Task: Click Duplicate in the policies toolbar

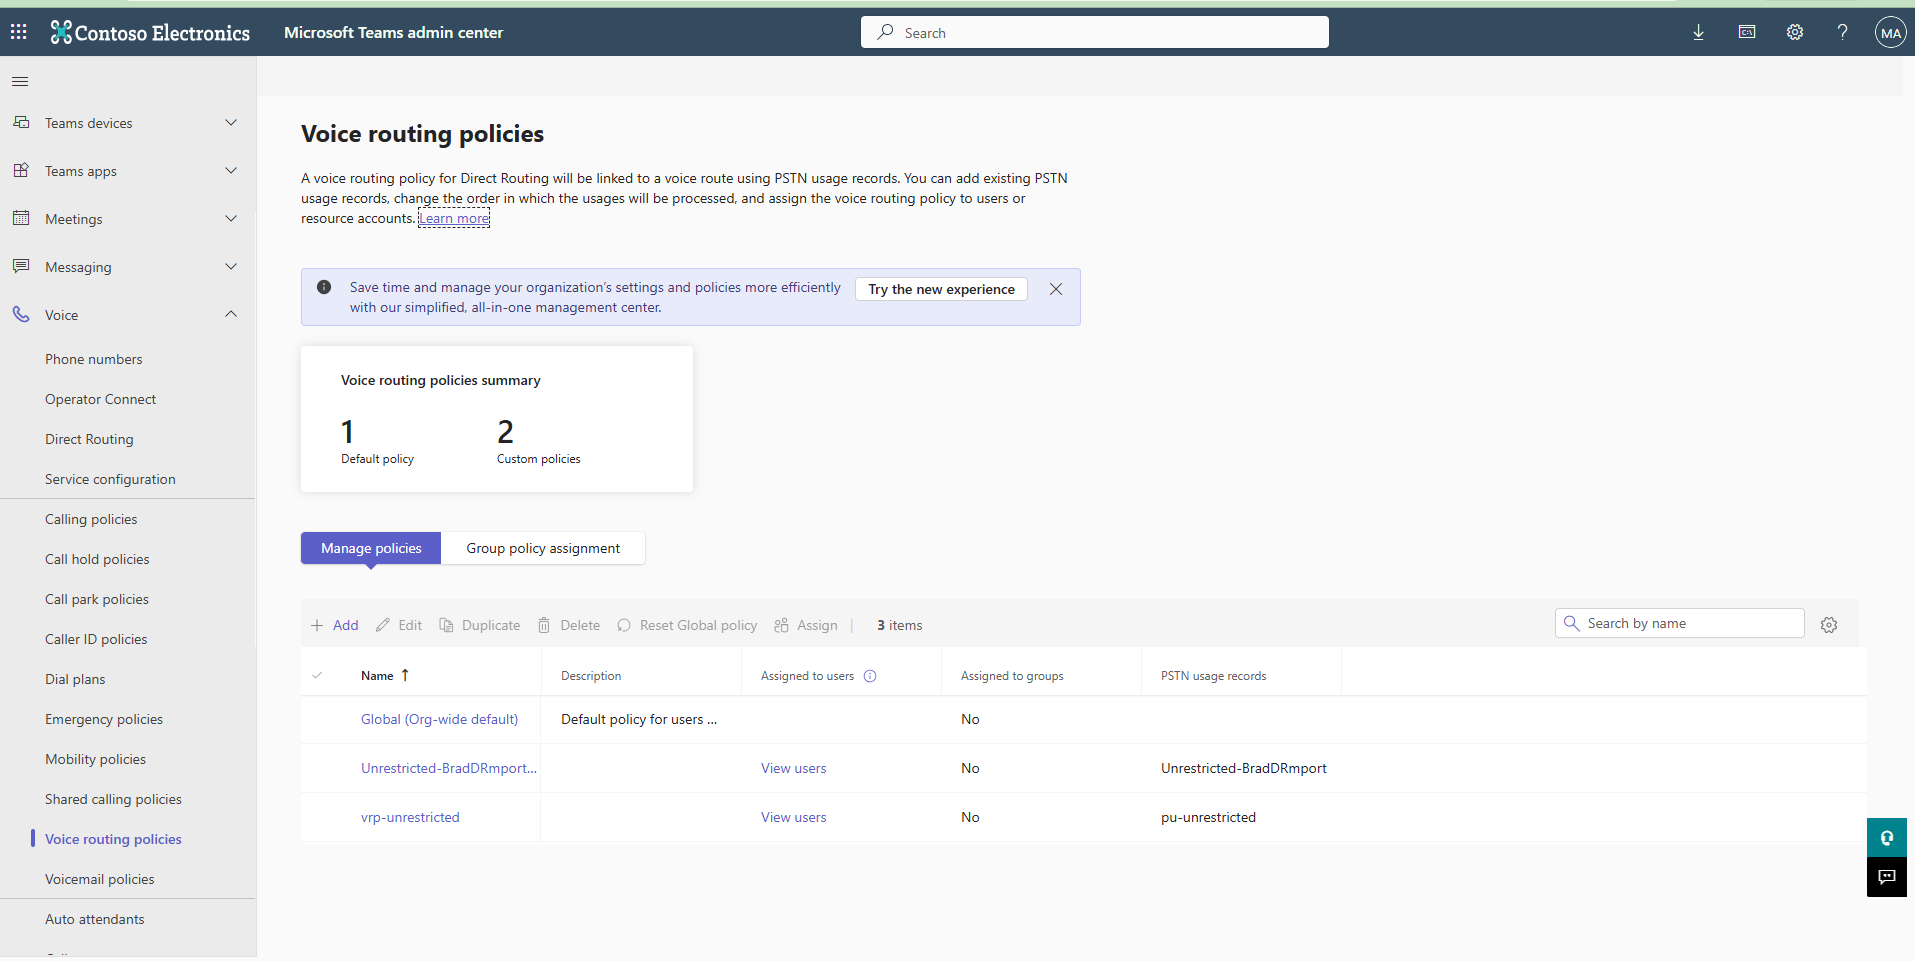Action: pyautogui.click(x=480, y=625)
